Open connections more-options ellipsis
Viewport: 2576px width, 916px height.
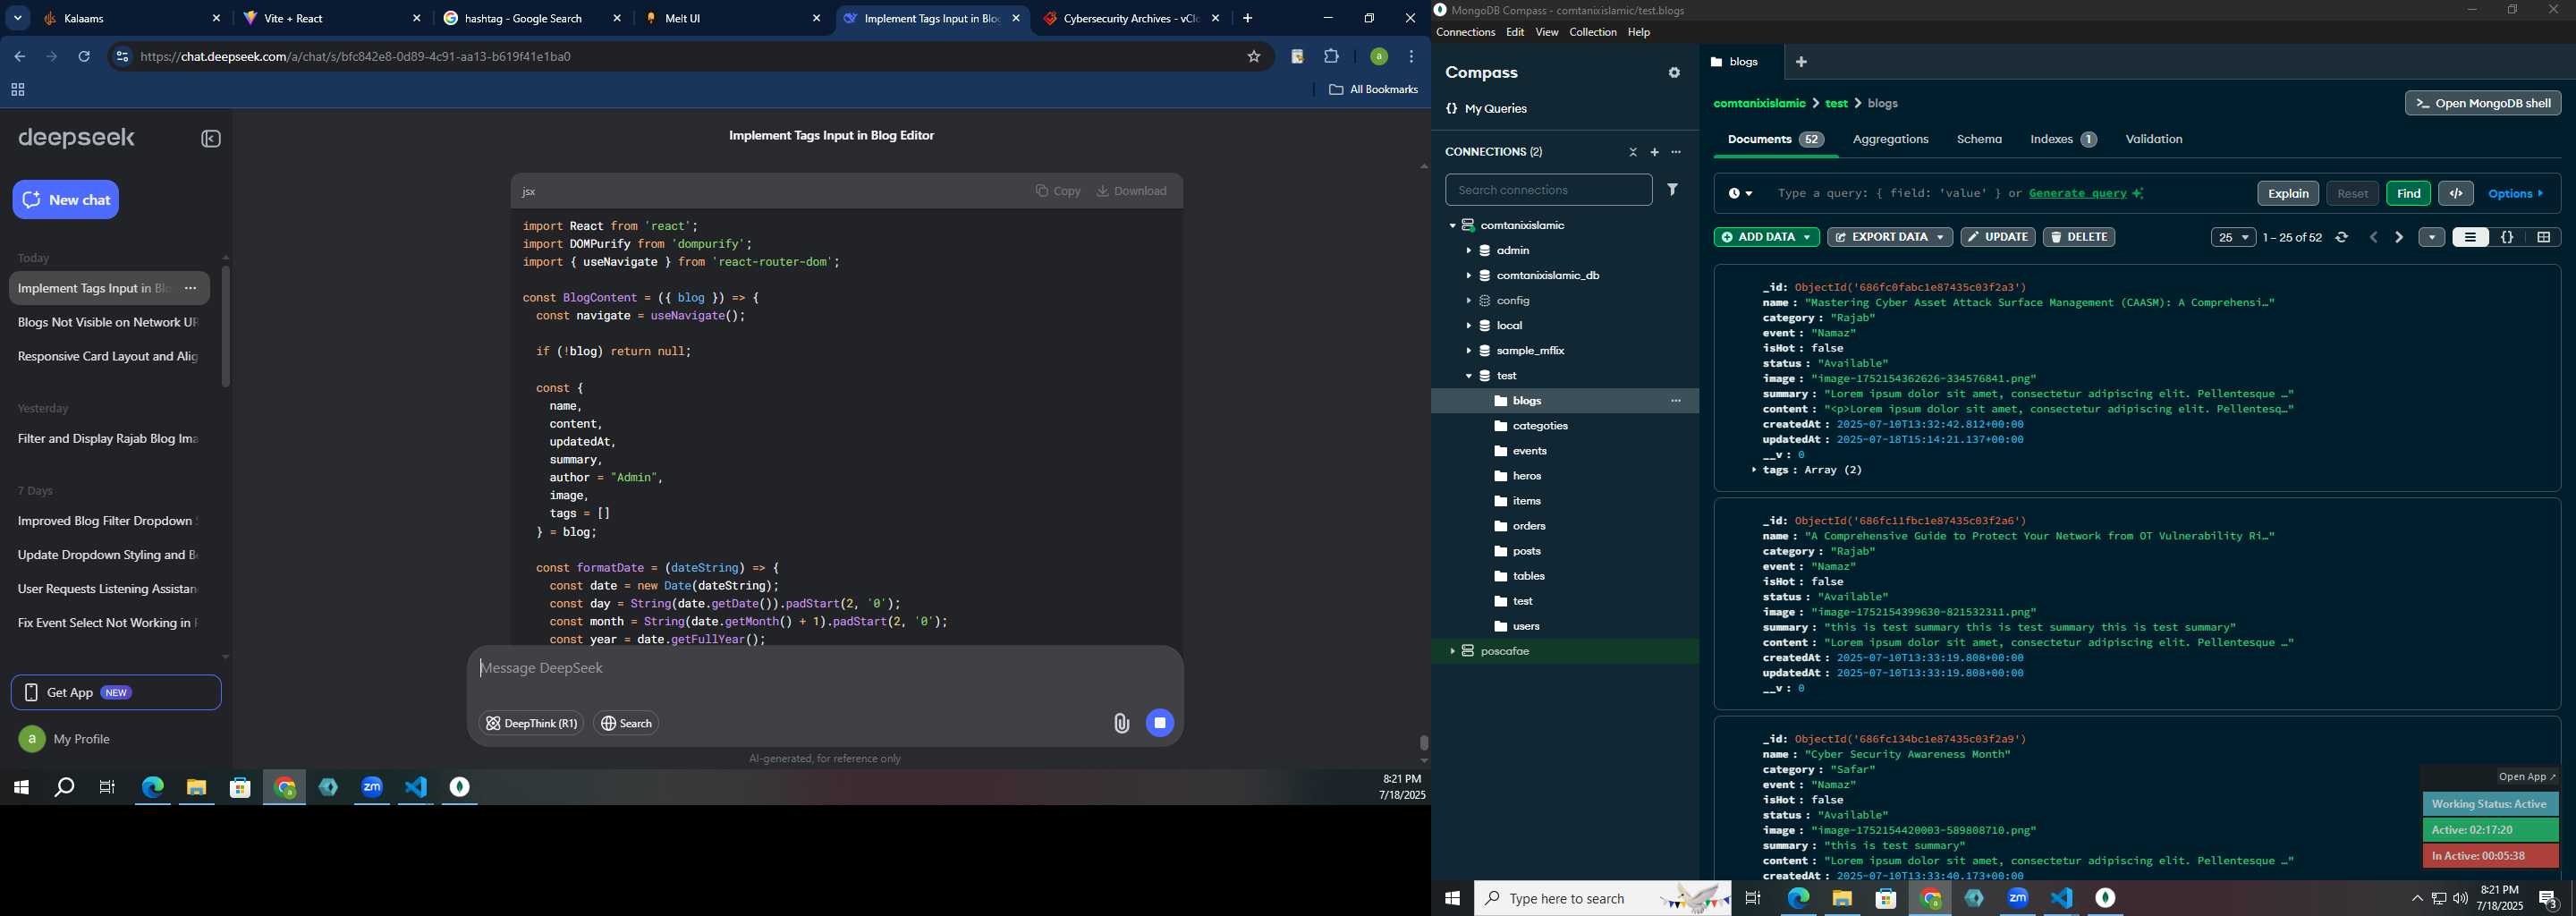pyautogui.click(x=1676, y=152)
